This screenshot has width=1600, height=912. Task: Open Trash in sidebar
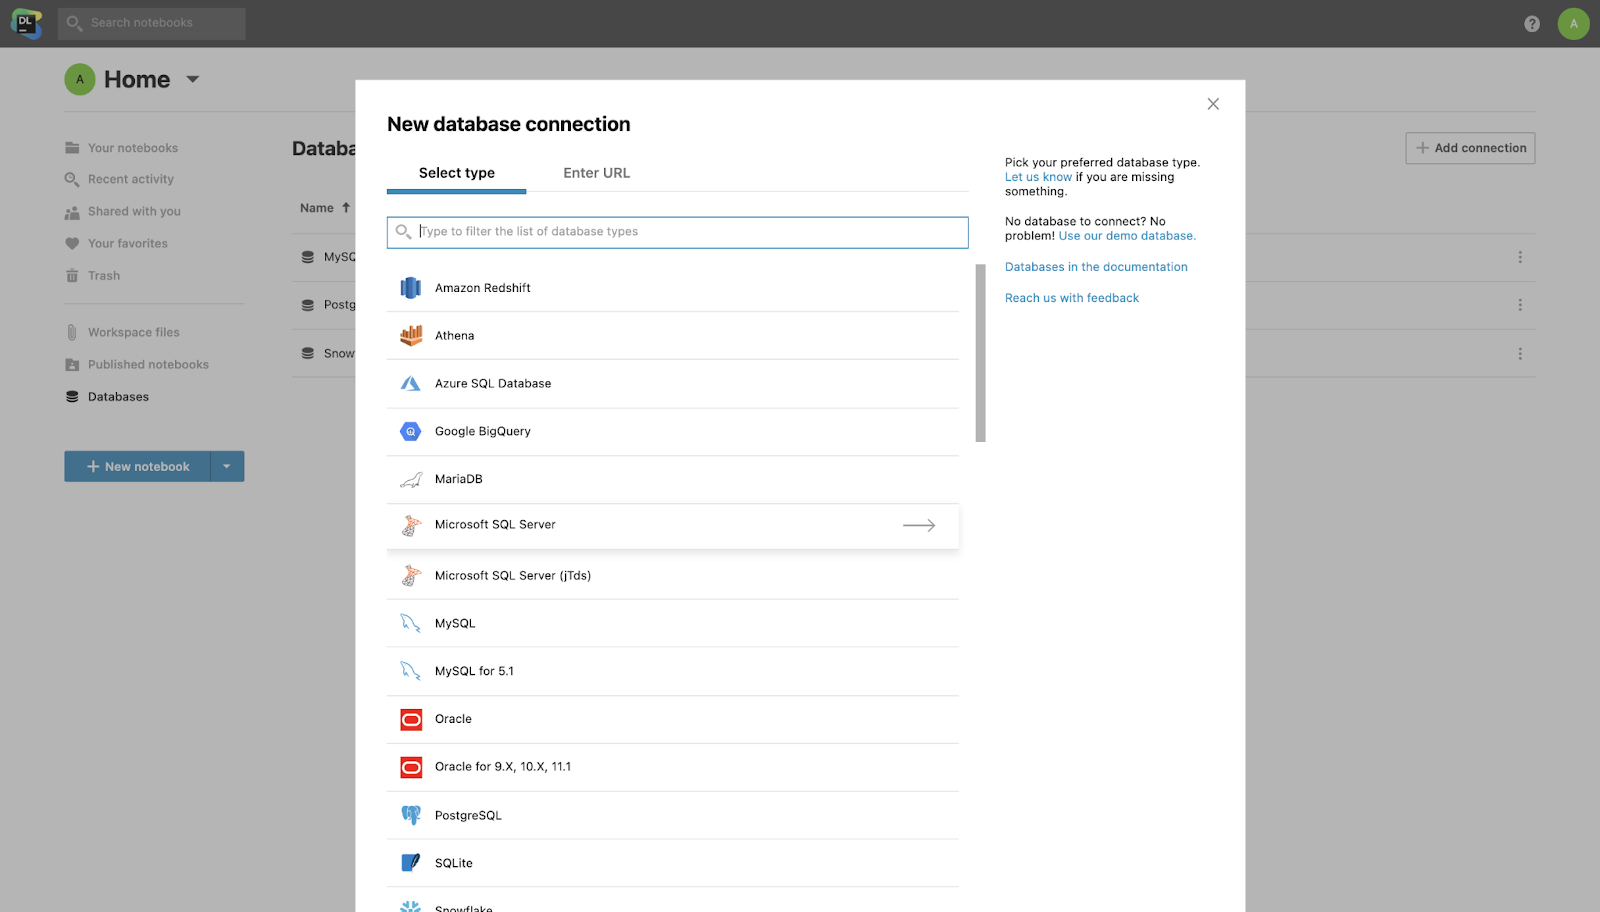point(92,276)
